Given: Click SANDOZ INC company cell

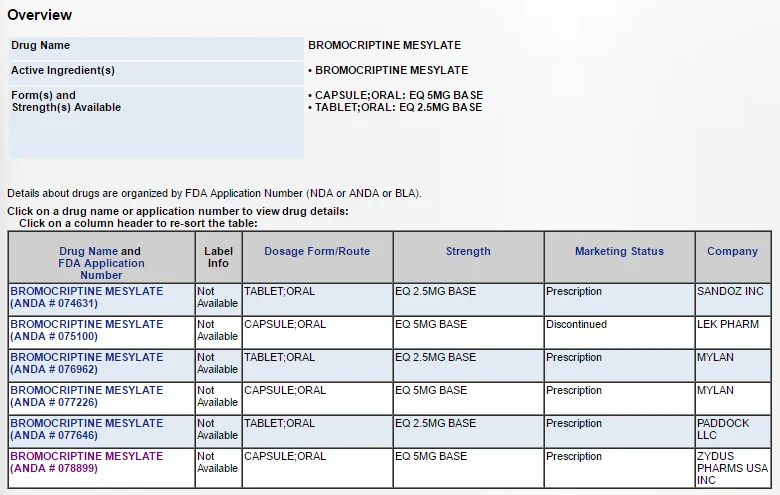Looking at the screenshot, I should 733,299.
